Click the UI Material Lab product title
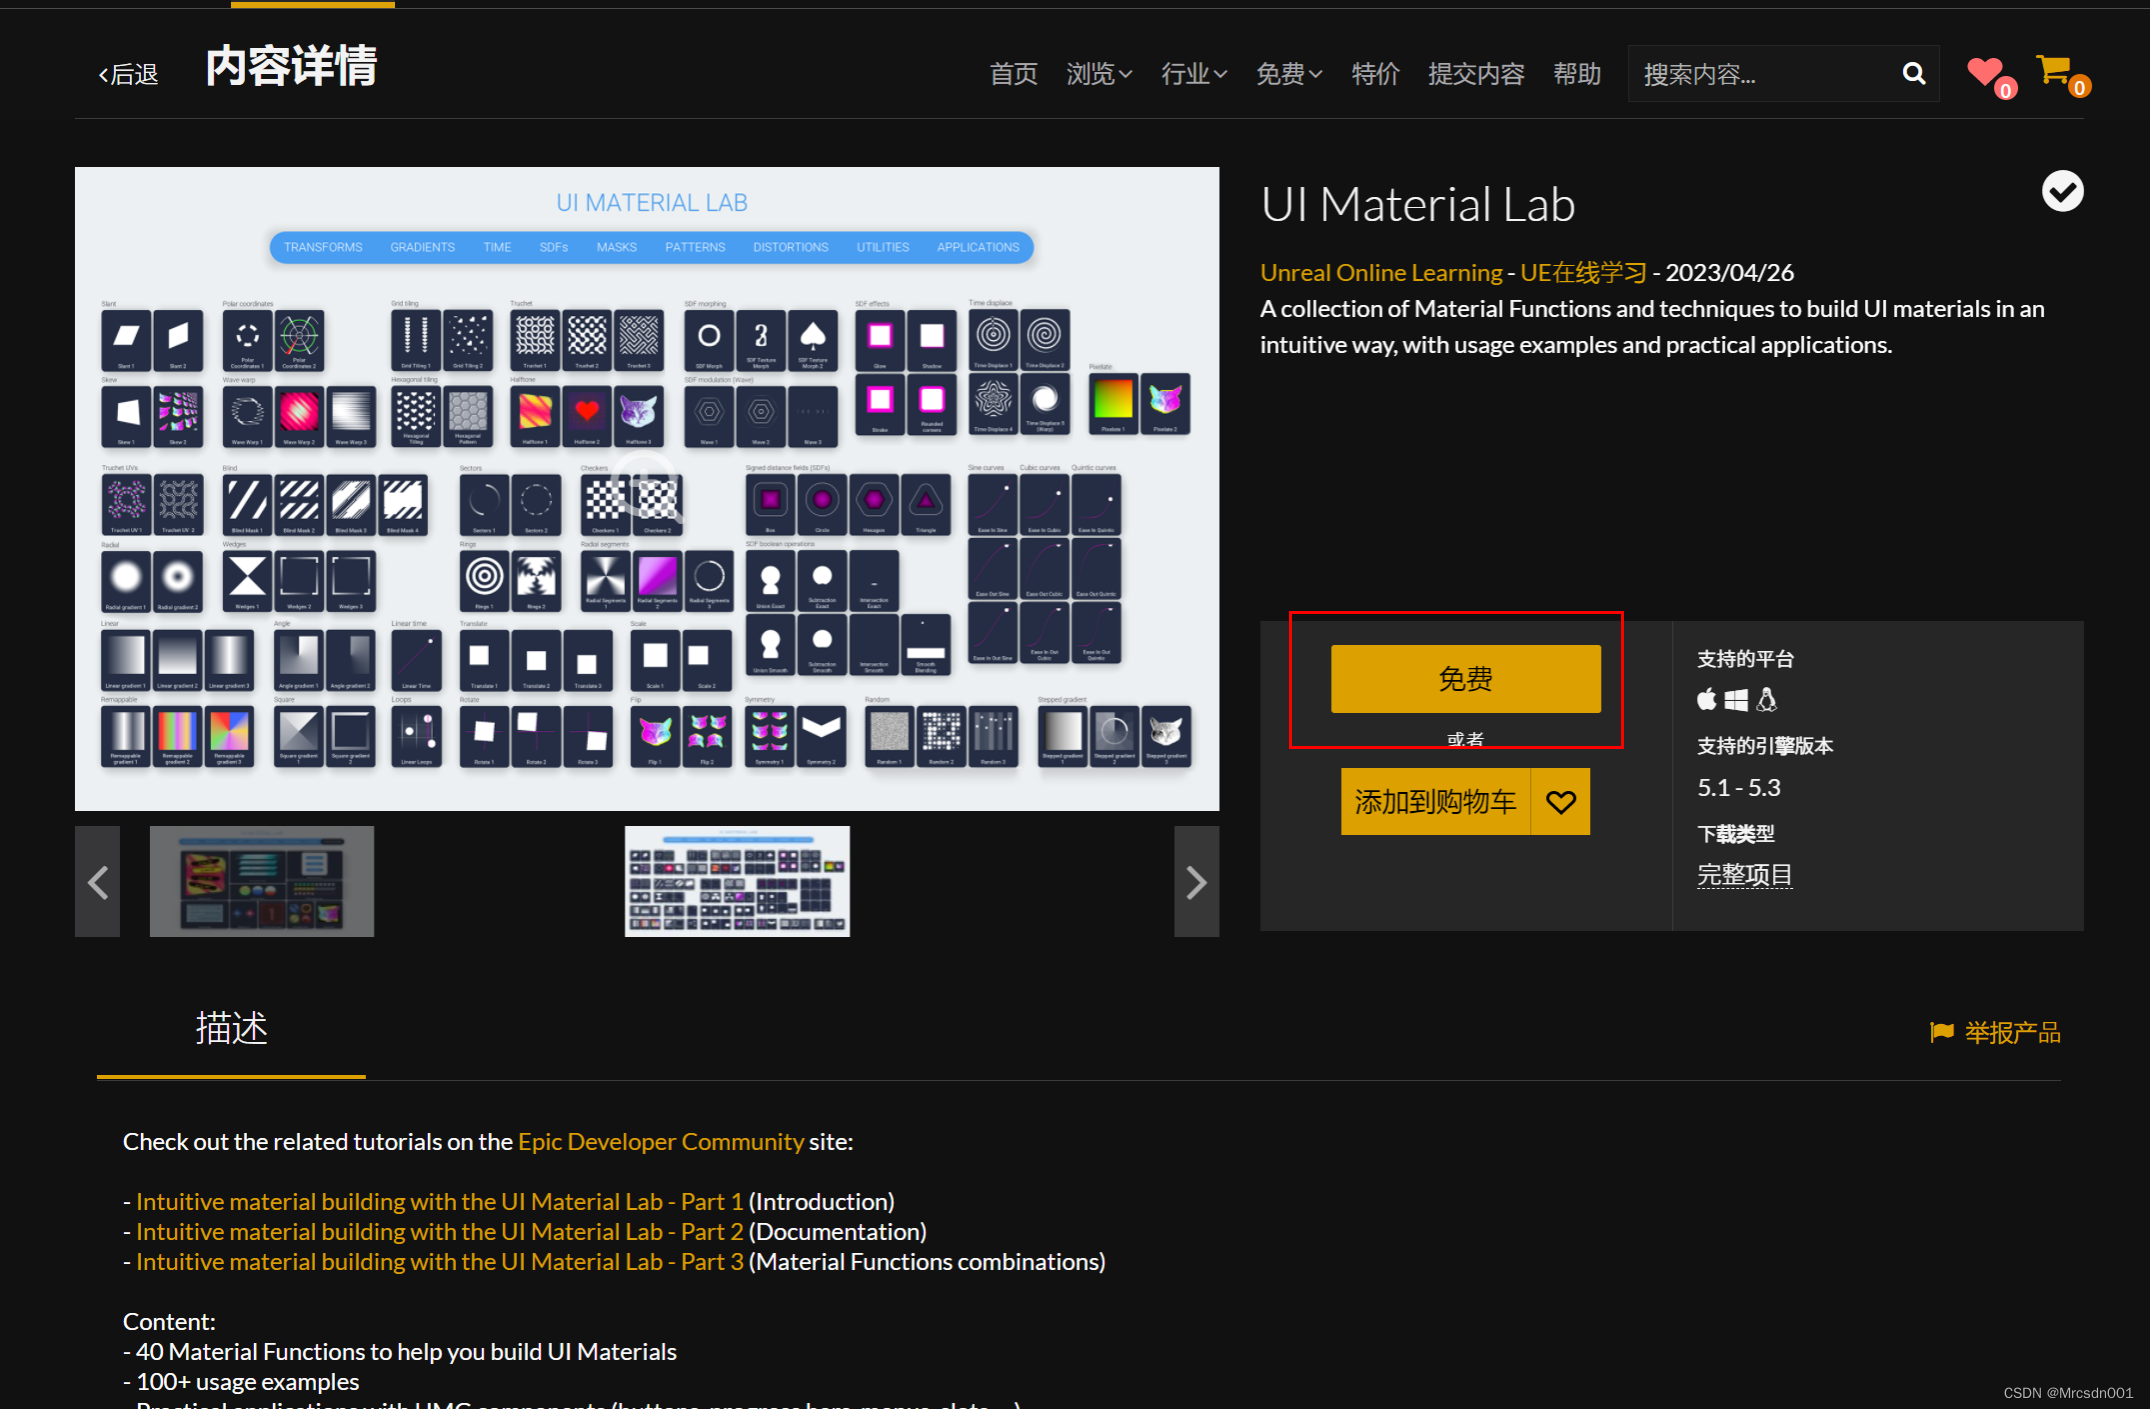This screenshot has height=1409, width=2150. pyautogui.click(x=1418, y=205)
